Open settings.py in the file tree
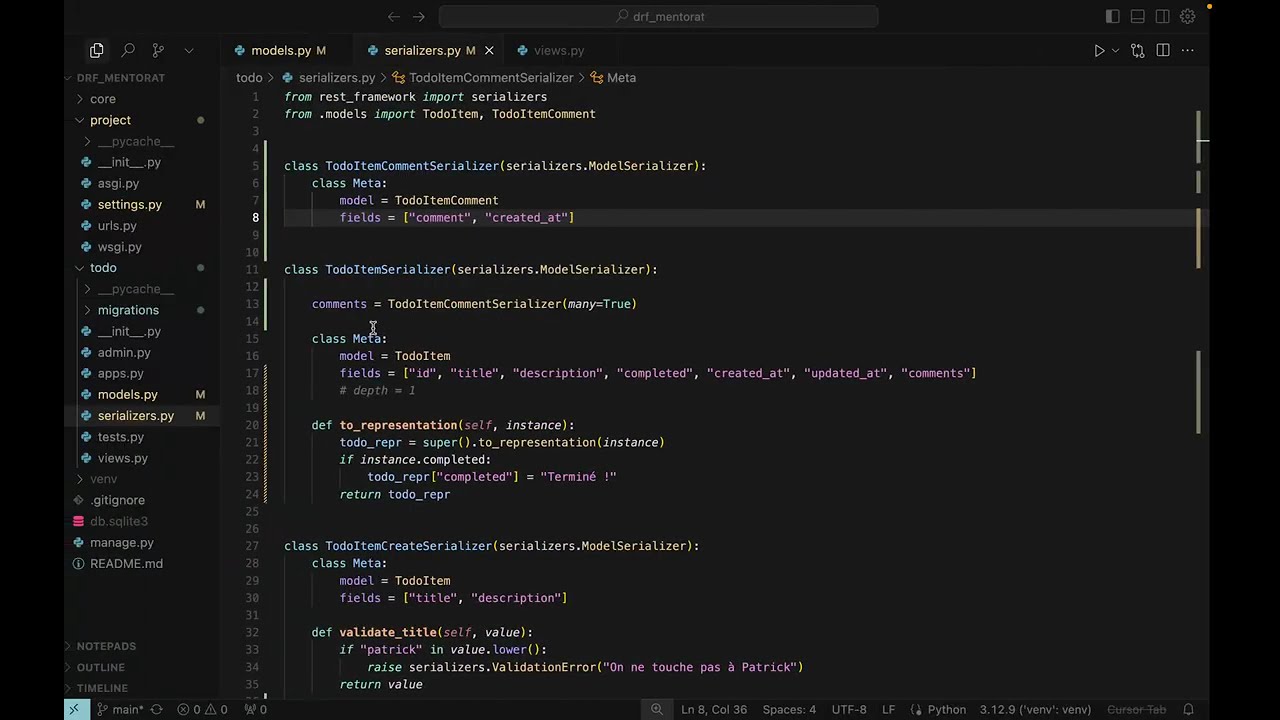Image resolution: width=1280 pixels, height=720 pixels. (130, 204)
